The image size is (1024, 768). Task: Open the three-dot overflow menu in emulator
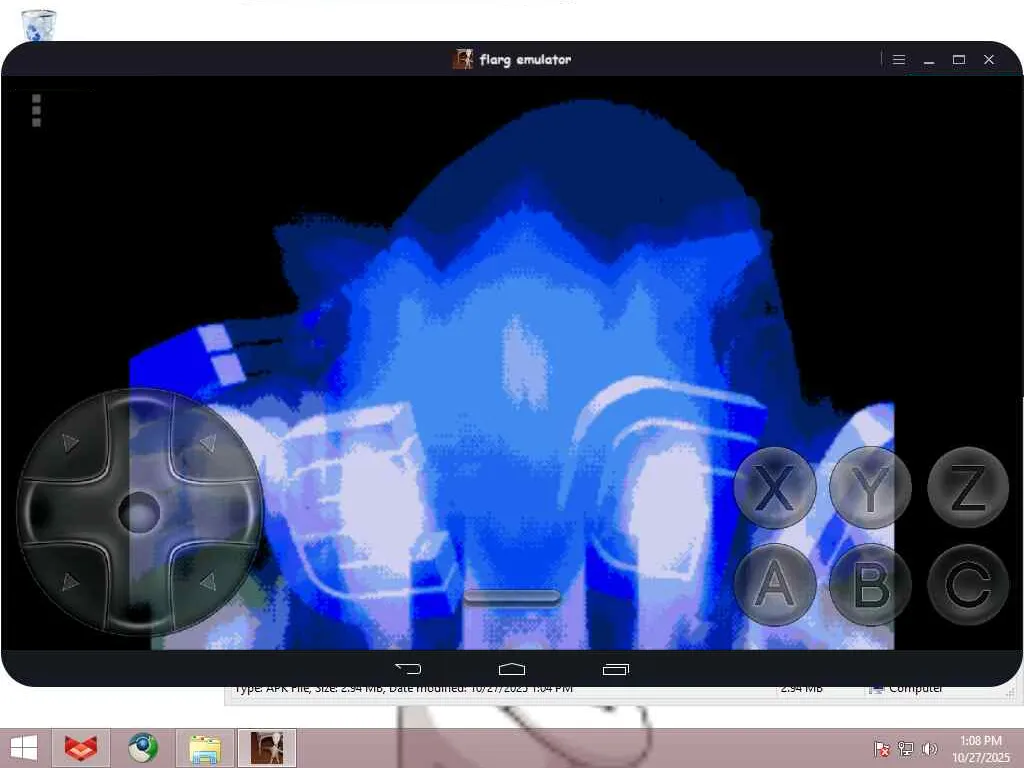pos(37,110)
